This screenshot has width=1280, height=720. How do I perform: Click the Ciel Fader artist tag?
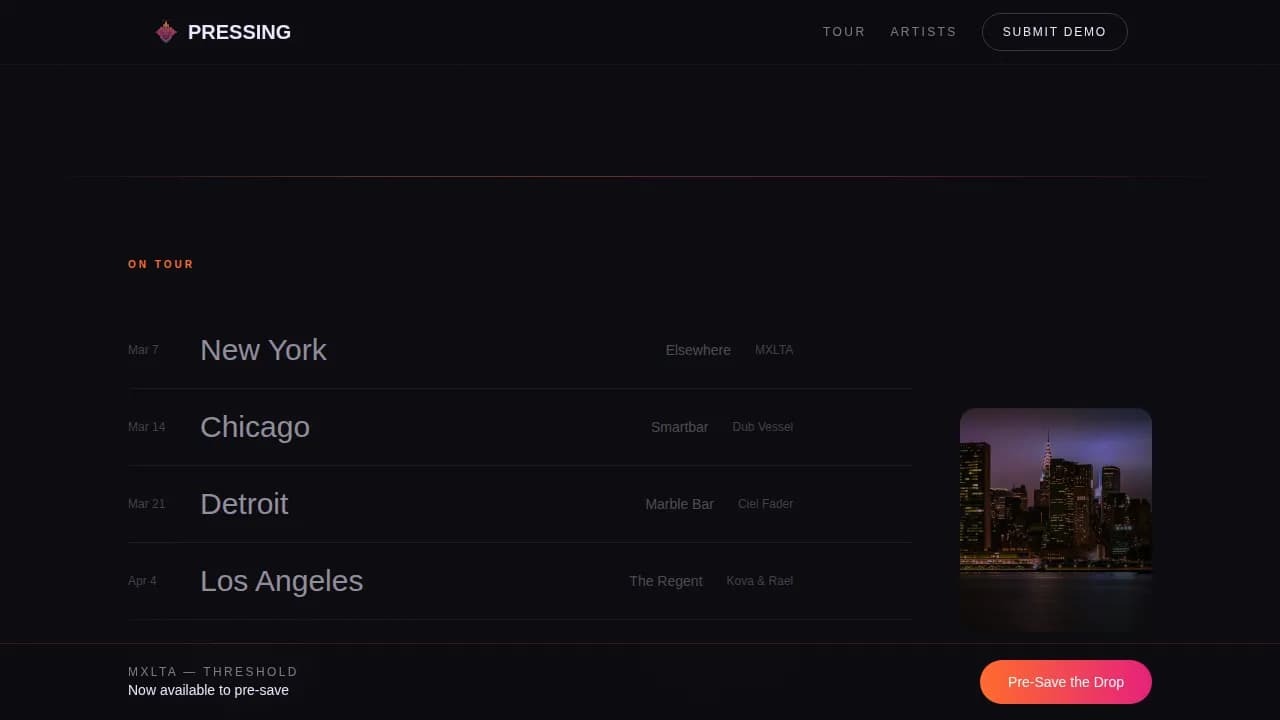(765, 504)
